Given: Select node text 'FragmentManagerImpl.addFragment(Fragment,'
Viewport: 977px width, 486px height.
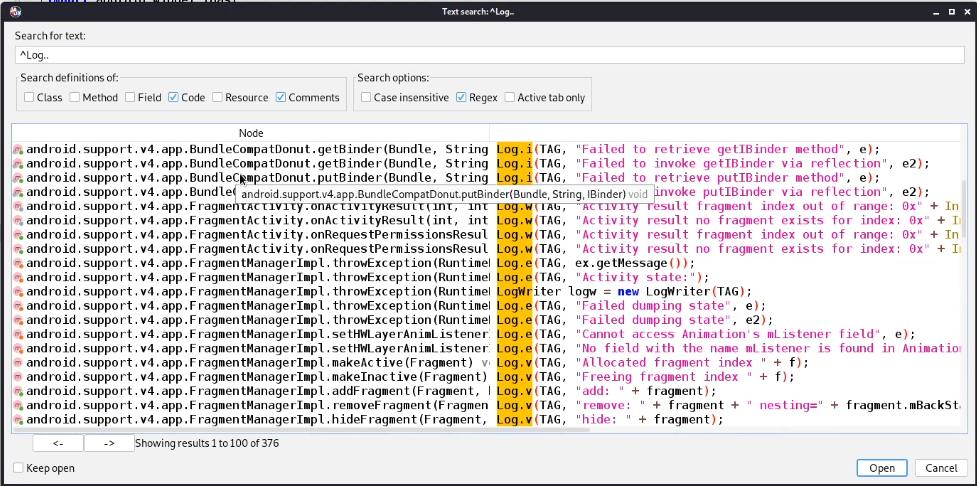Looking at the screenshot, I should tap(335, 391).
